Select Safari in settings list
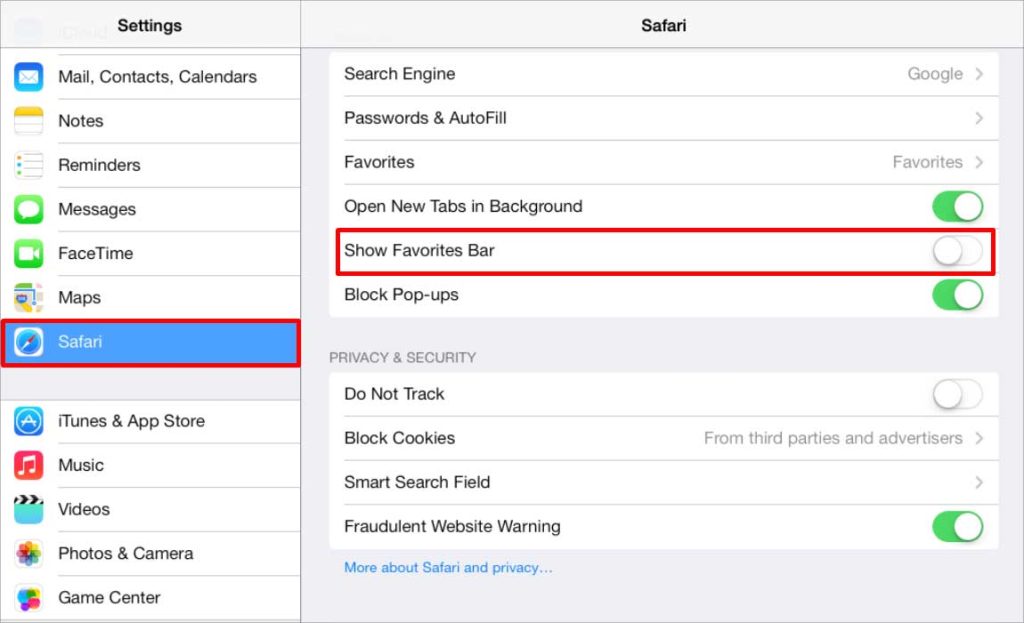The width and height of the screenshot is (1024, 623). pos(150,342)
